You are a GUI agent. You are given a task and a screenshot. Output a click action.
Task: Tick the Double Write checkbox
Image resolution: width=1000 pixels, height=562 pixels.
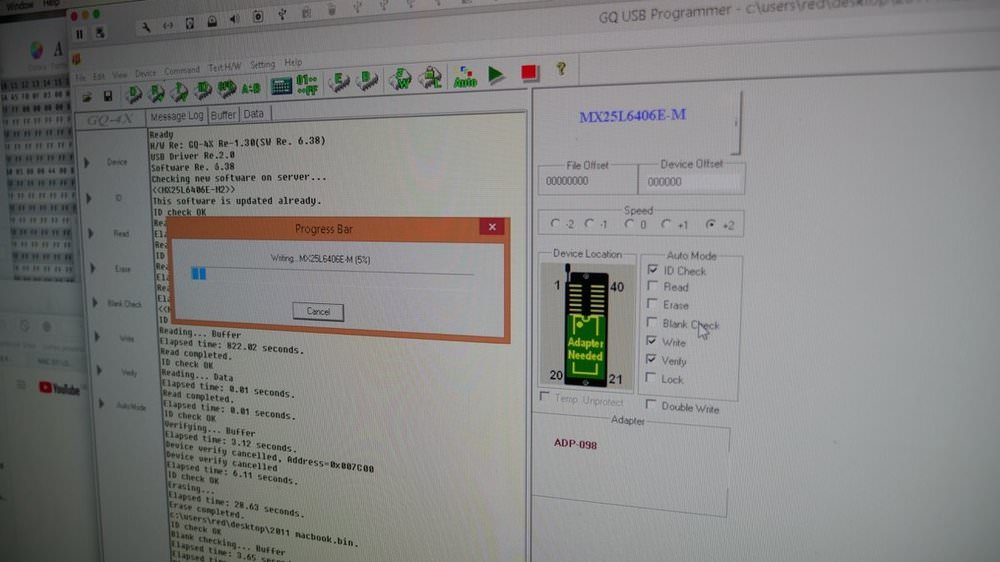(650, 404)
